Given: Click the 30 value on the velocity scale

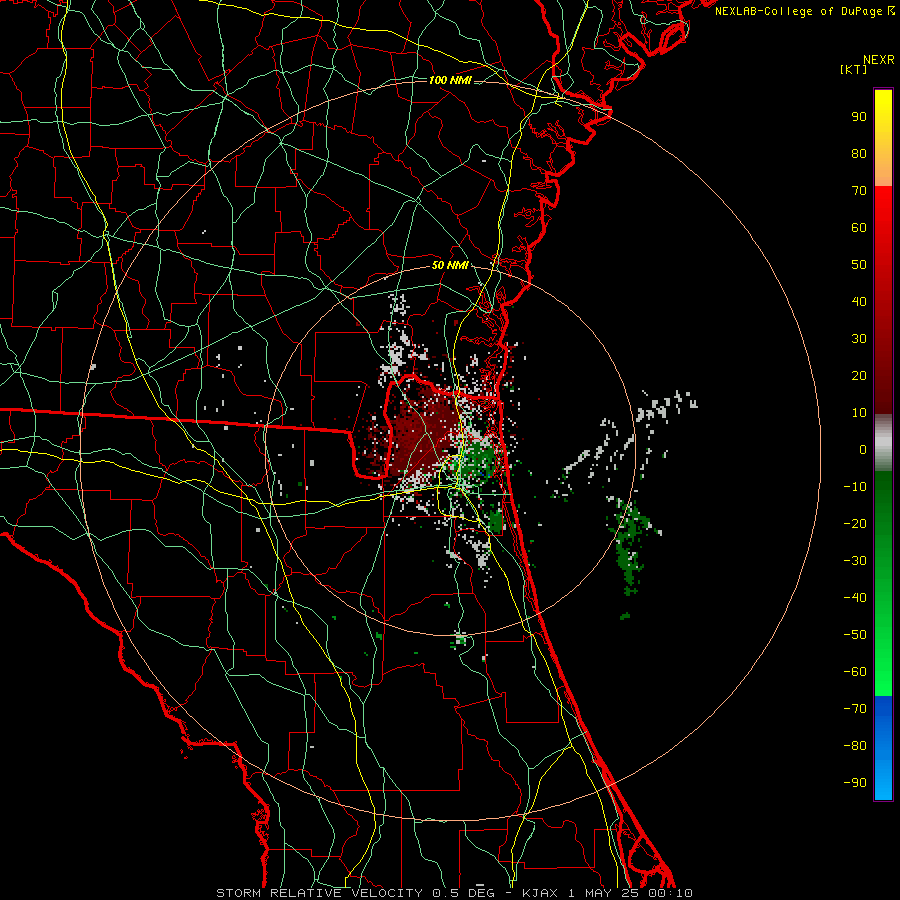Looking at the screenshot, I should 859,339.
